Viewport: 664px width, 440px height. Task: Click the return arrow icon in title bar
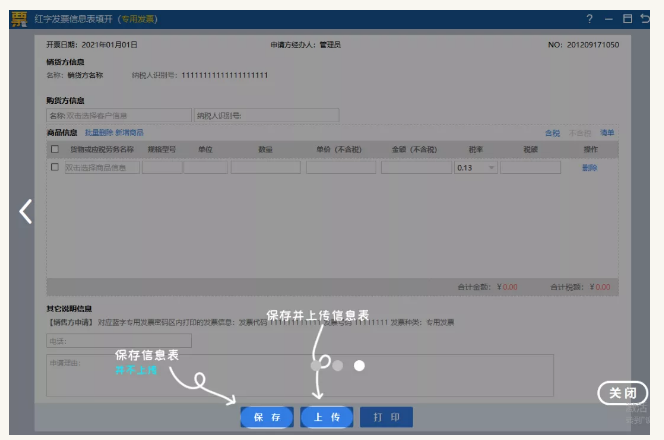[645, 19]
